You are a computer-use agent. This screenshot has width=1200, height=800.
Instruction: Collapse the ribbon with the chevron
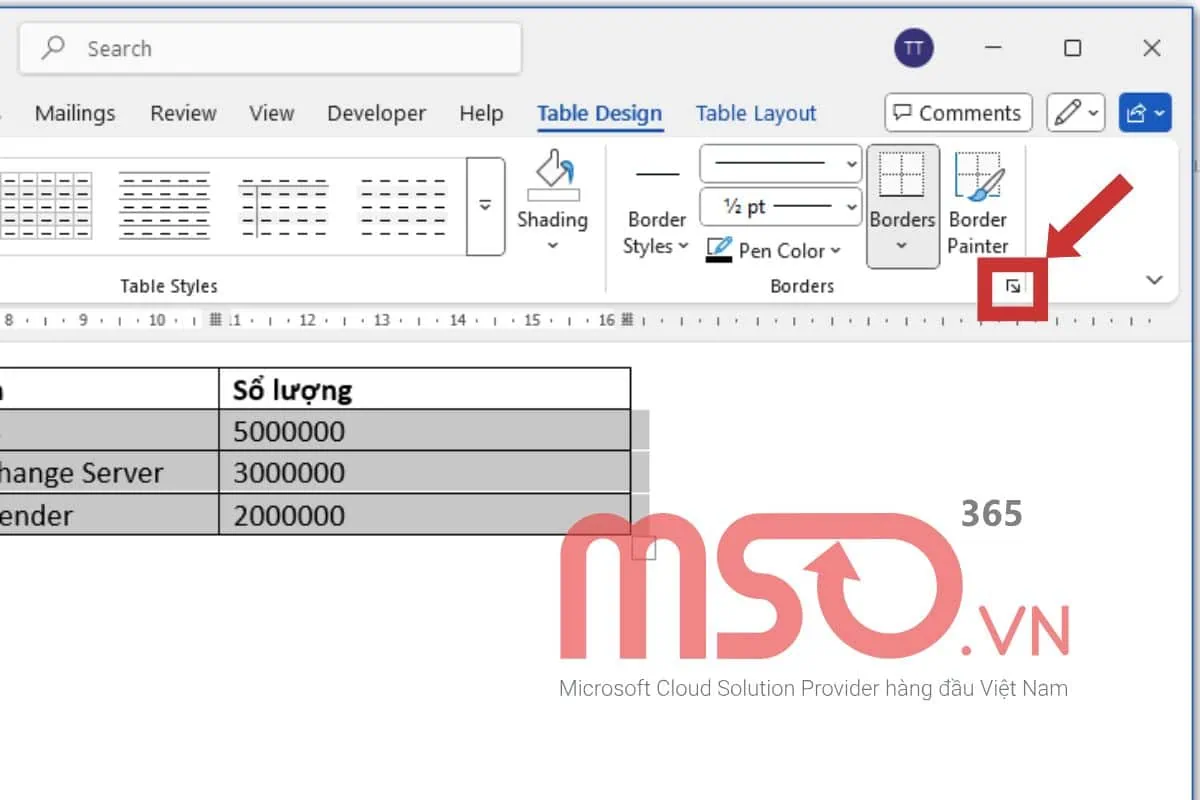click(x=1154, y=280)
